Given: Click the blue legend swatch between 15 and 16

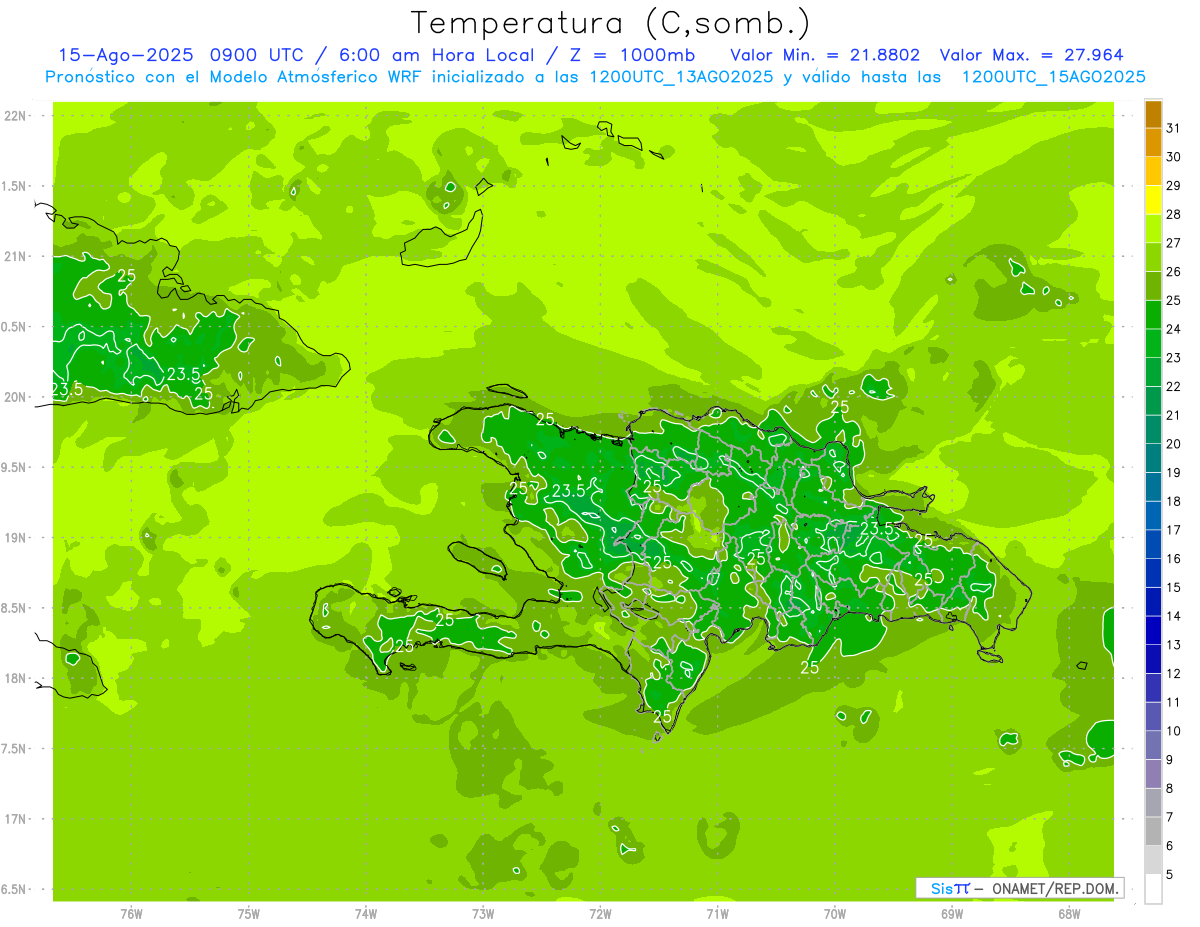Looking at the screenshot, I should (1153, 573).
